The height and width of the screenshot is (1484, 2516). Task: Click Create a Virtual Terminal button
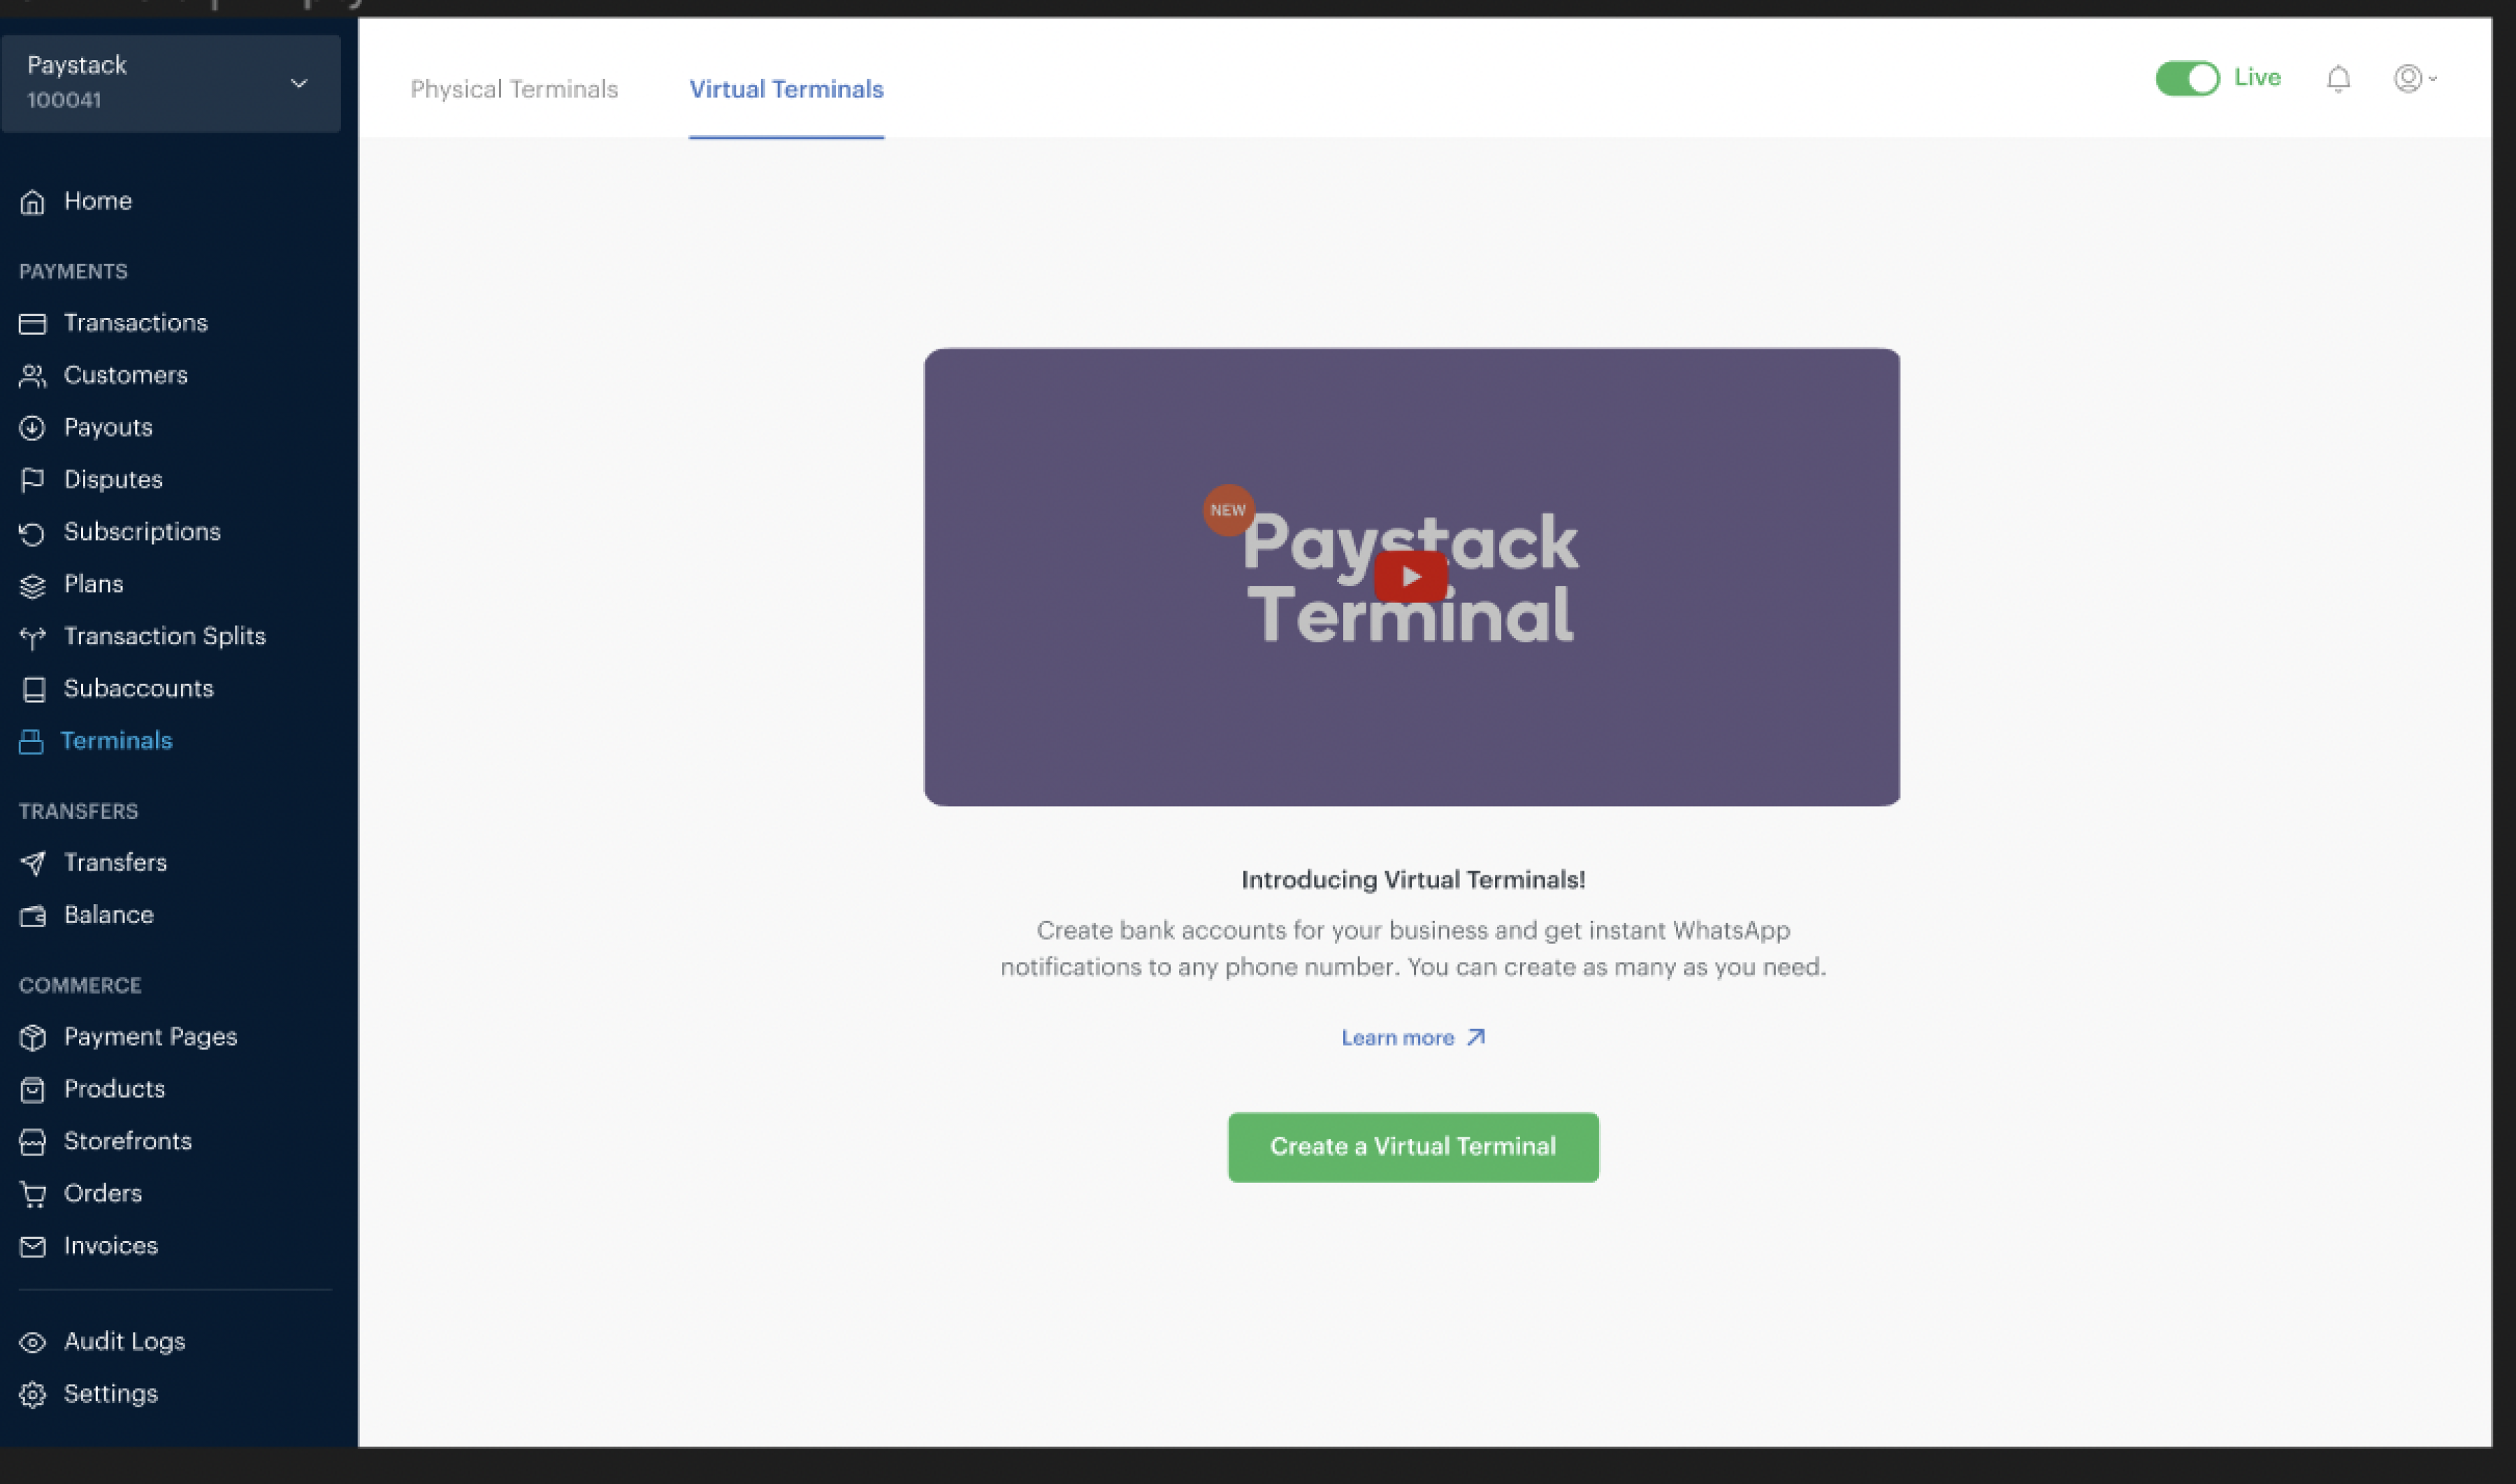1412,1147
